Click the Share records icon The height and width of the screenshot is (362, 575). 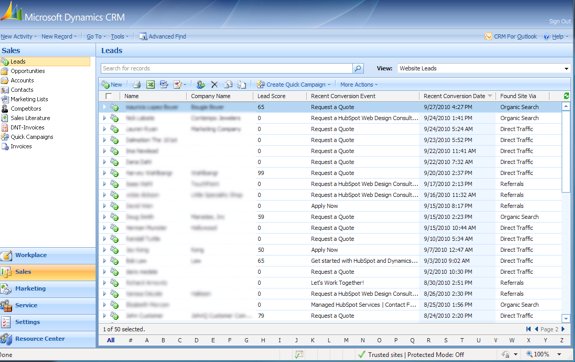pos(228,85)
